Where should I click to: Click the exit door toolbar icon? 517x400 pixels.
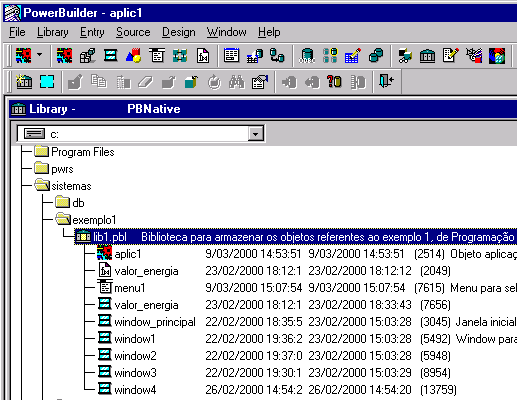coord(386,81)
